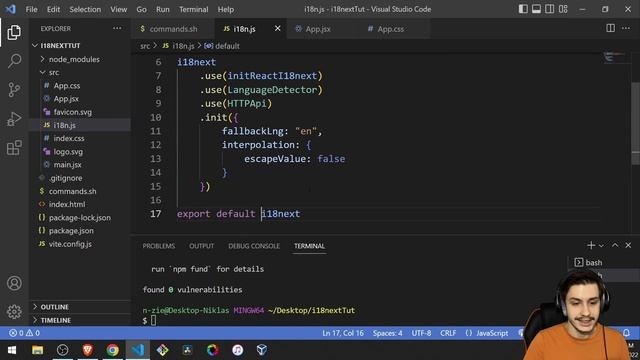
Task: Open the Search view in activity bar
Action: [x=14, y=61]
